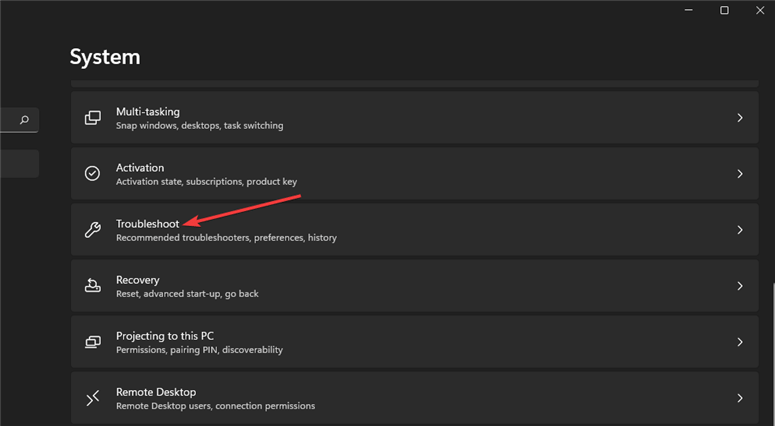Screen dimensions: 775x426
Task: Expand Recovery using its right chevron
Action: click(740, 286)
